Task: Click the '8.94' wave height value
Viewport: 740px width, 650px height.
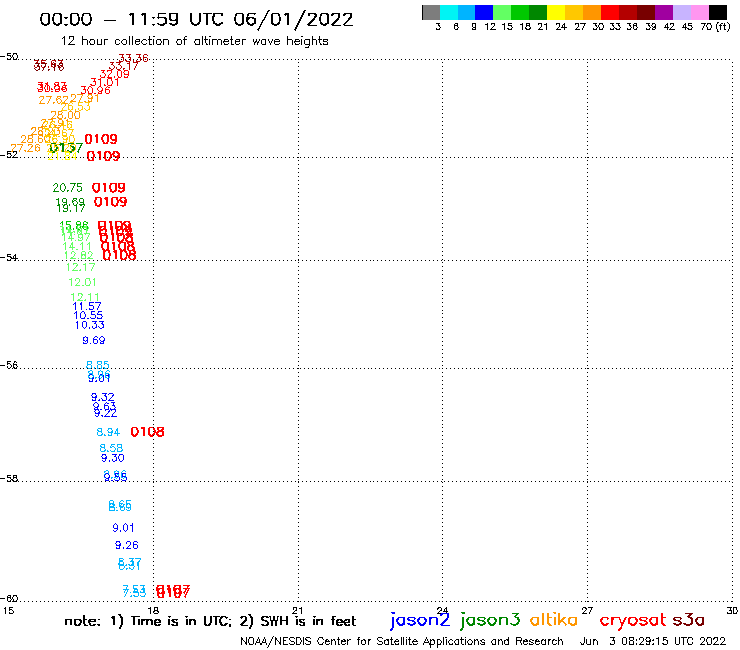Action: [x=109, y=432]
